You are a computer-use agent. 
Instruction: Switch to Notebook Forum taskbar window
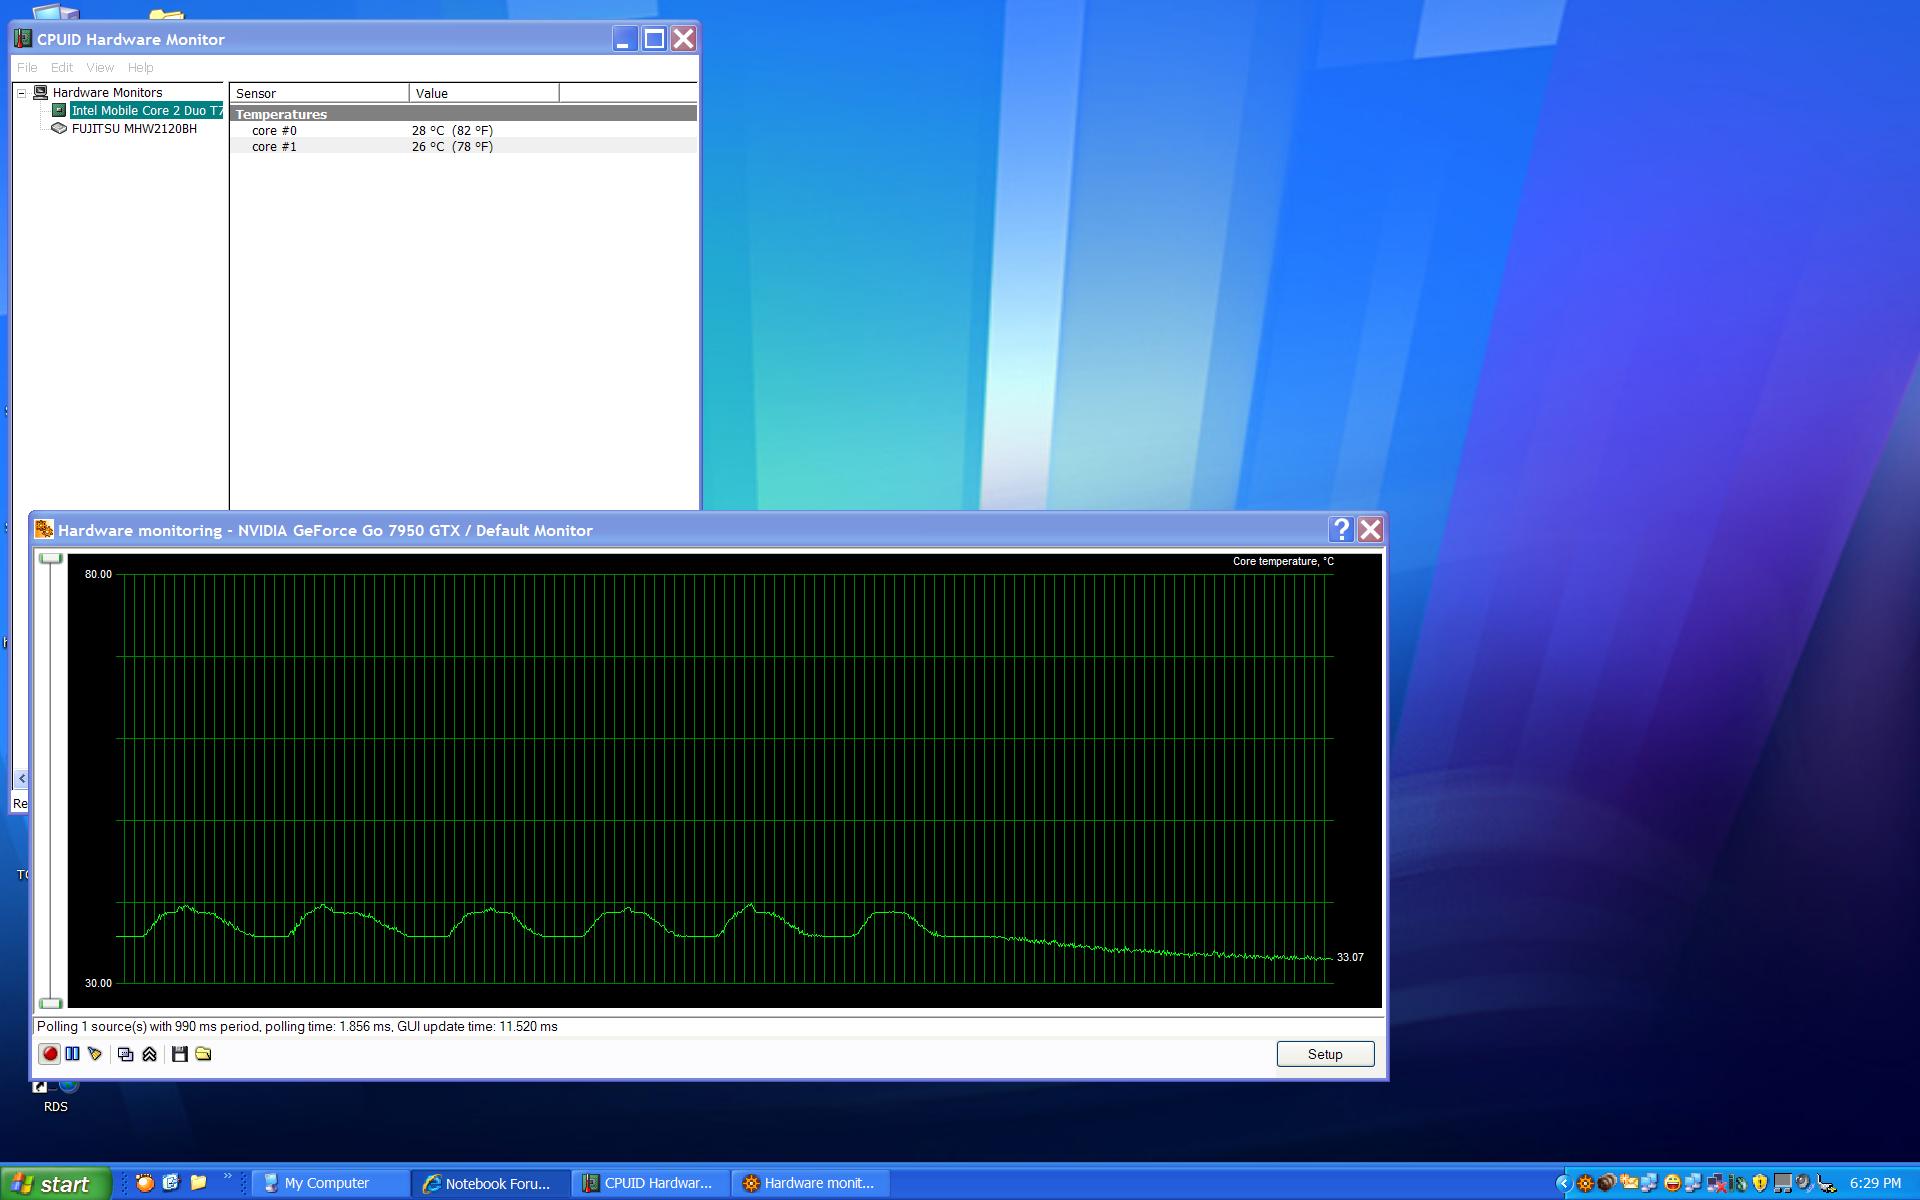(x=490, y=1184)
